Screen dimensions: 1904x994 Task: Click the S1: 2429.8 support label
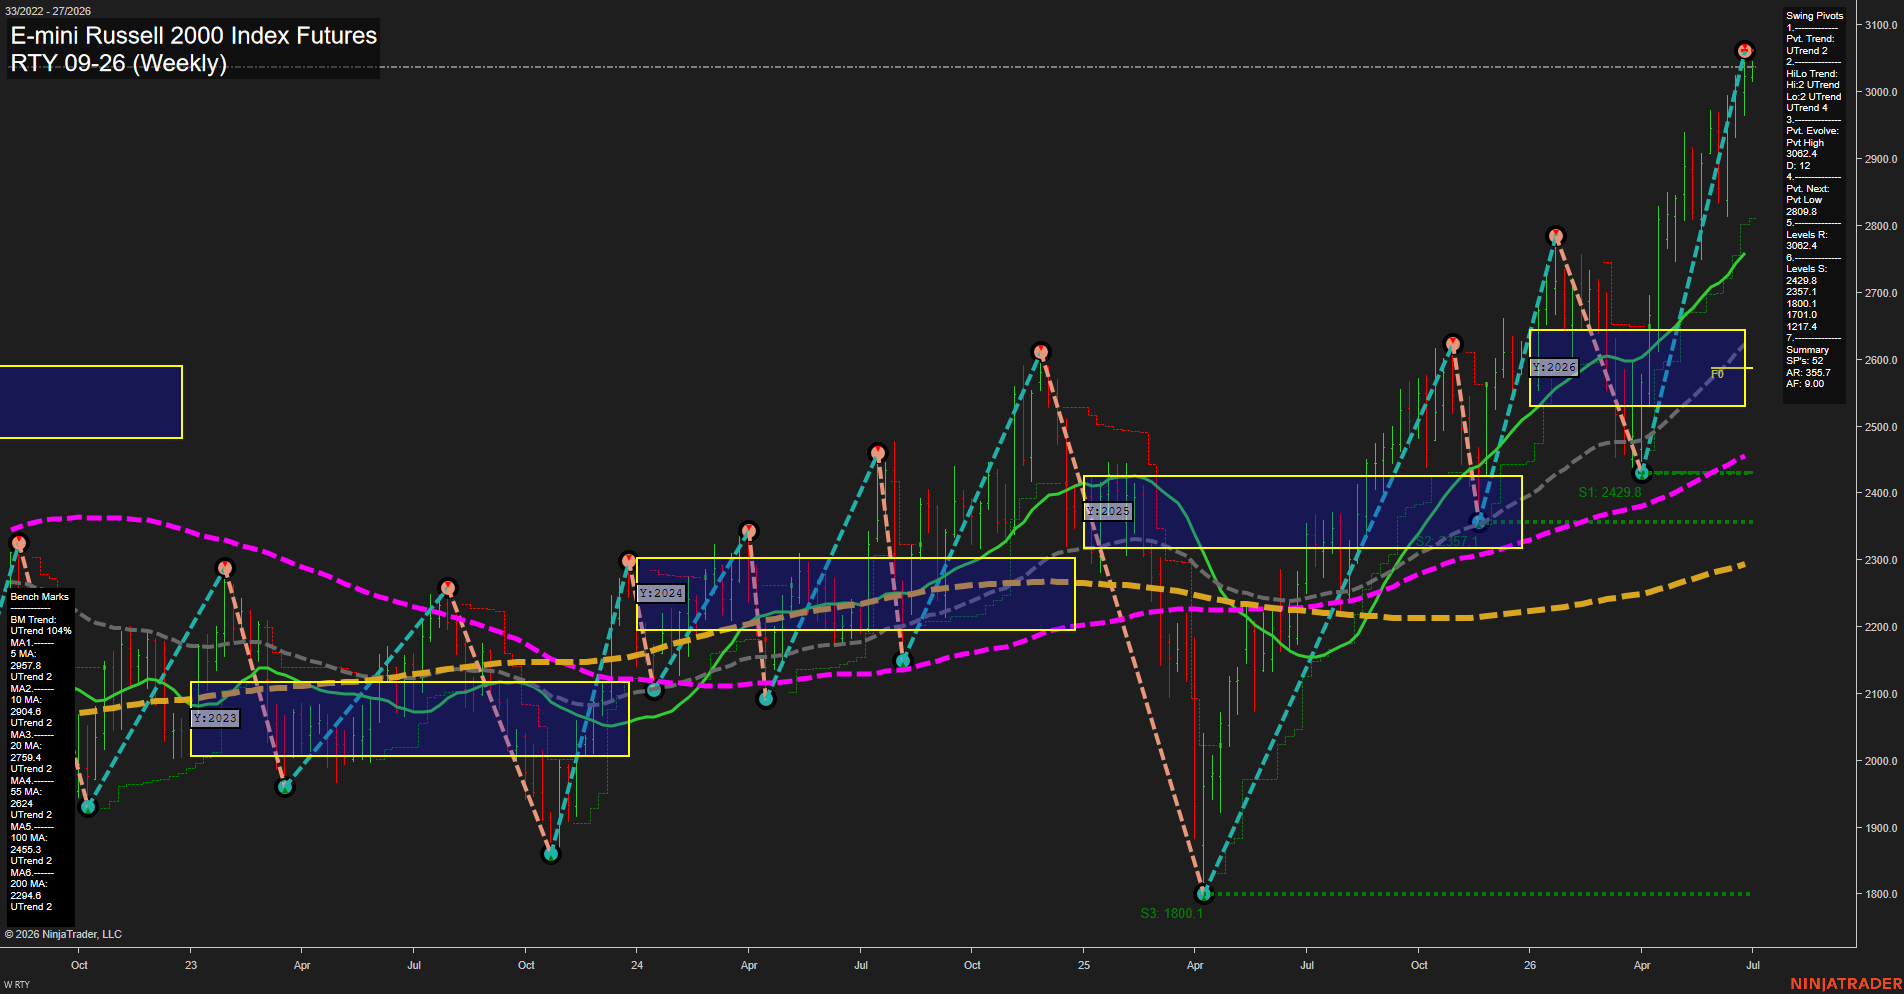coord(1610,492)
